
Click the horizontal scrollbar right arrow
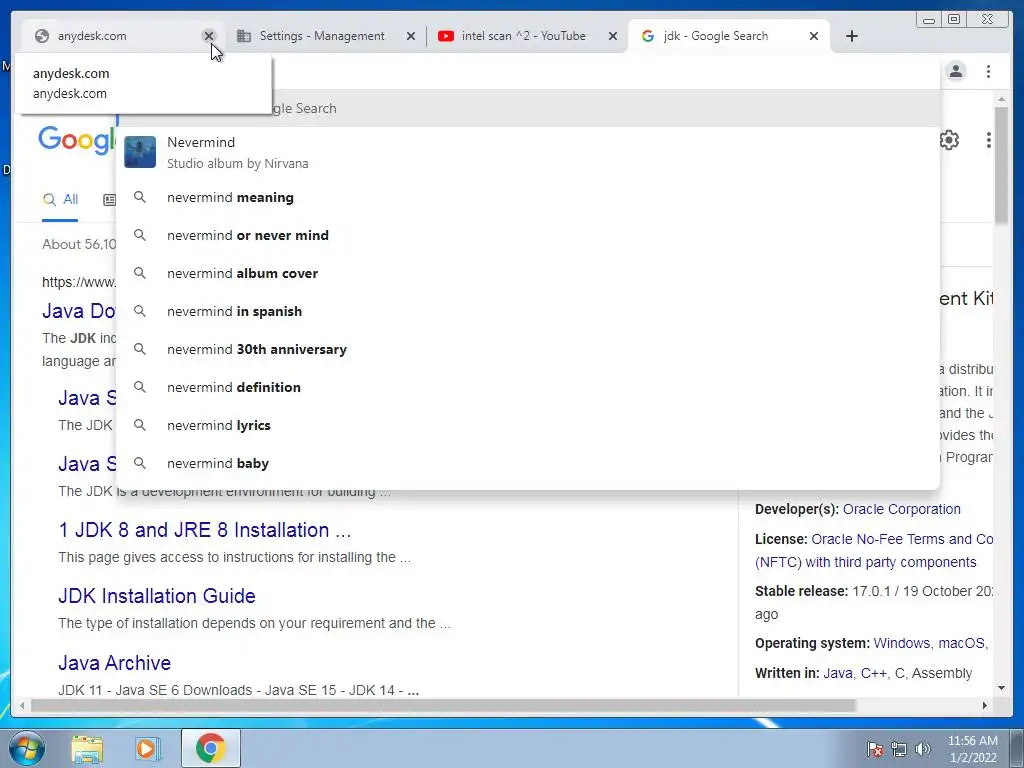(985, 705)
